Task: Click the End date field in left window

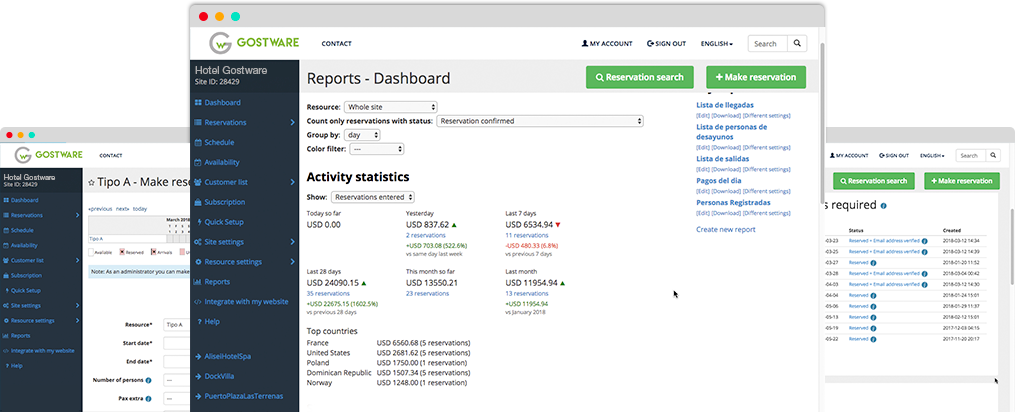Action: pos(177,361)
